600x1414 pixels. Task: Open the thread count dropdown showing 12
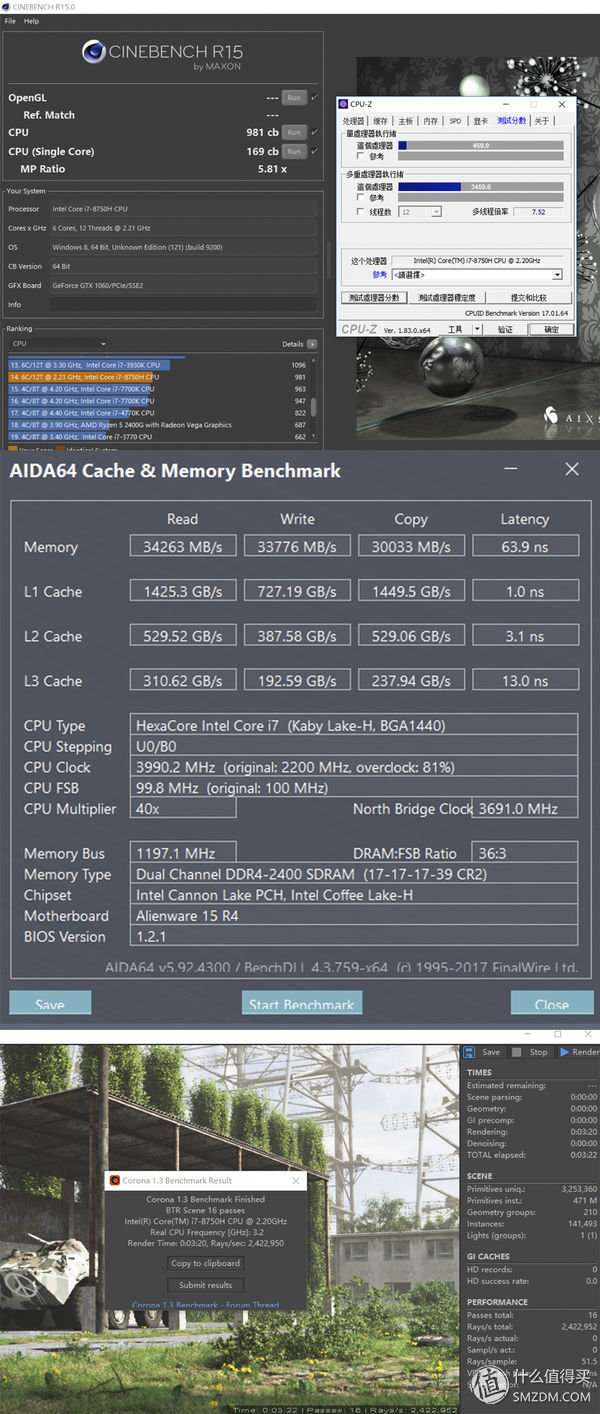tap(436, 211)
